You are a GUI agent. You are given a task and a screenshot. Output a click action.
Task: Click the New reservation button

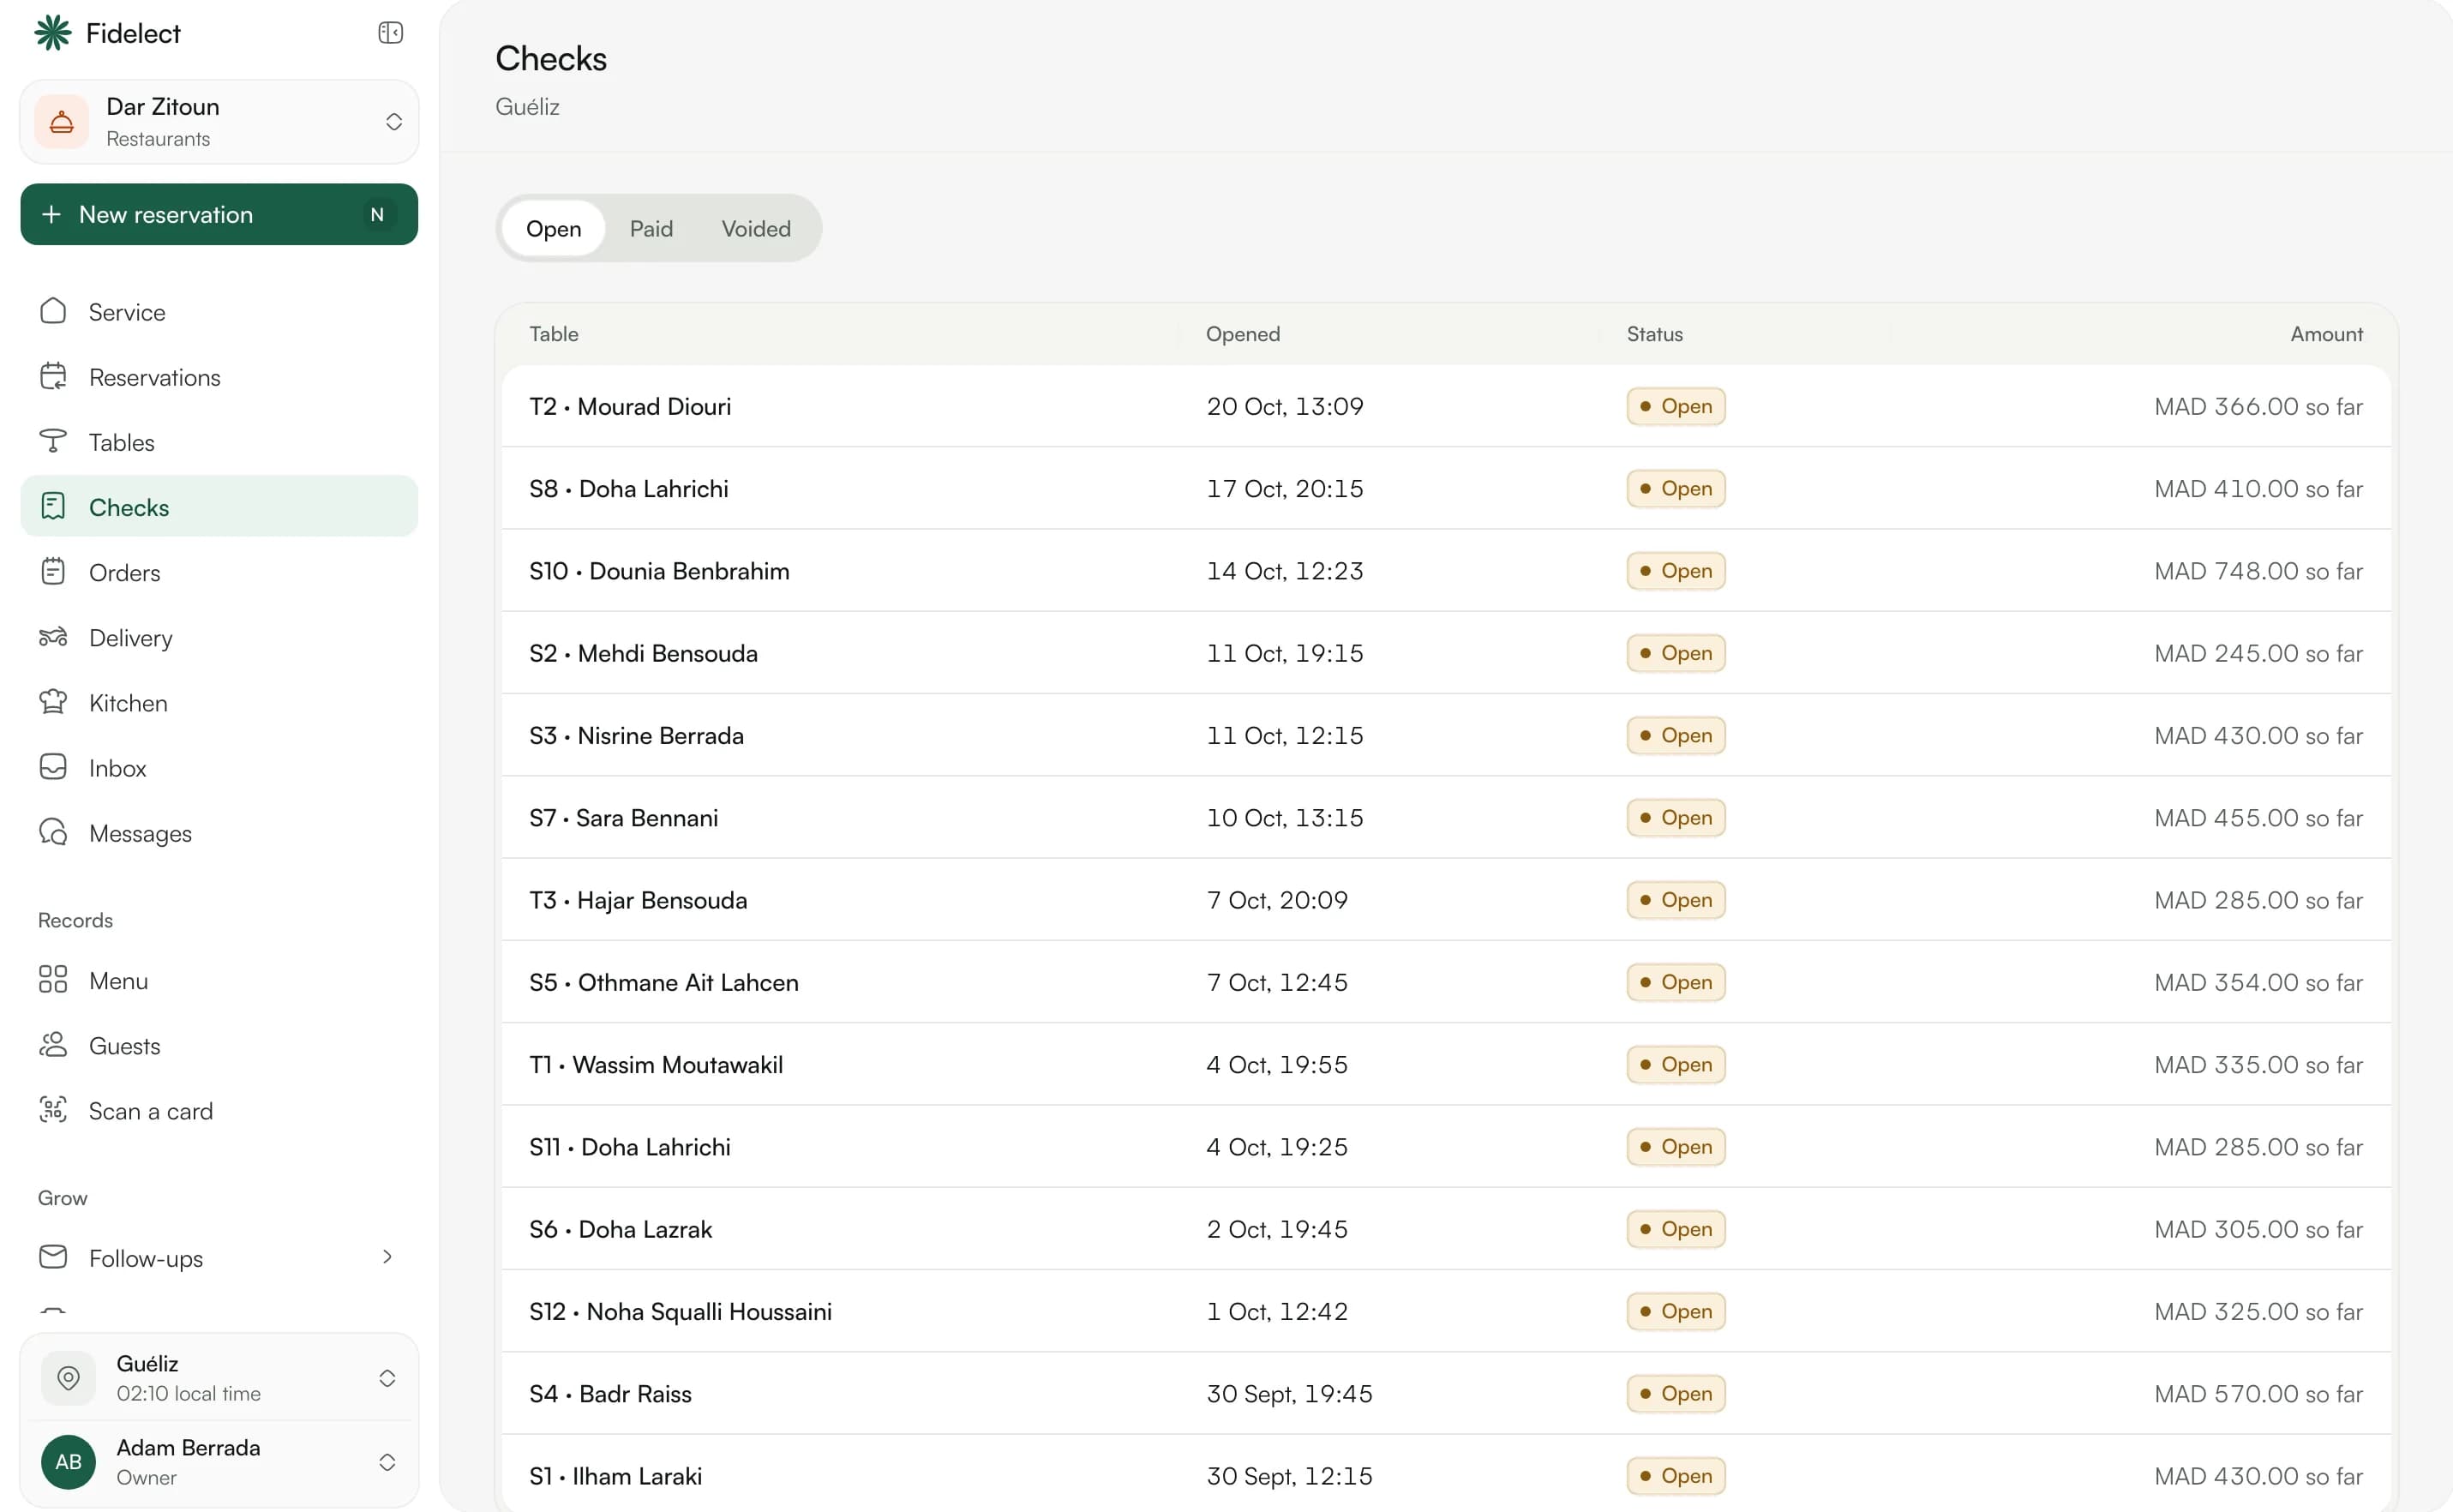point(219,214)
